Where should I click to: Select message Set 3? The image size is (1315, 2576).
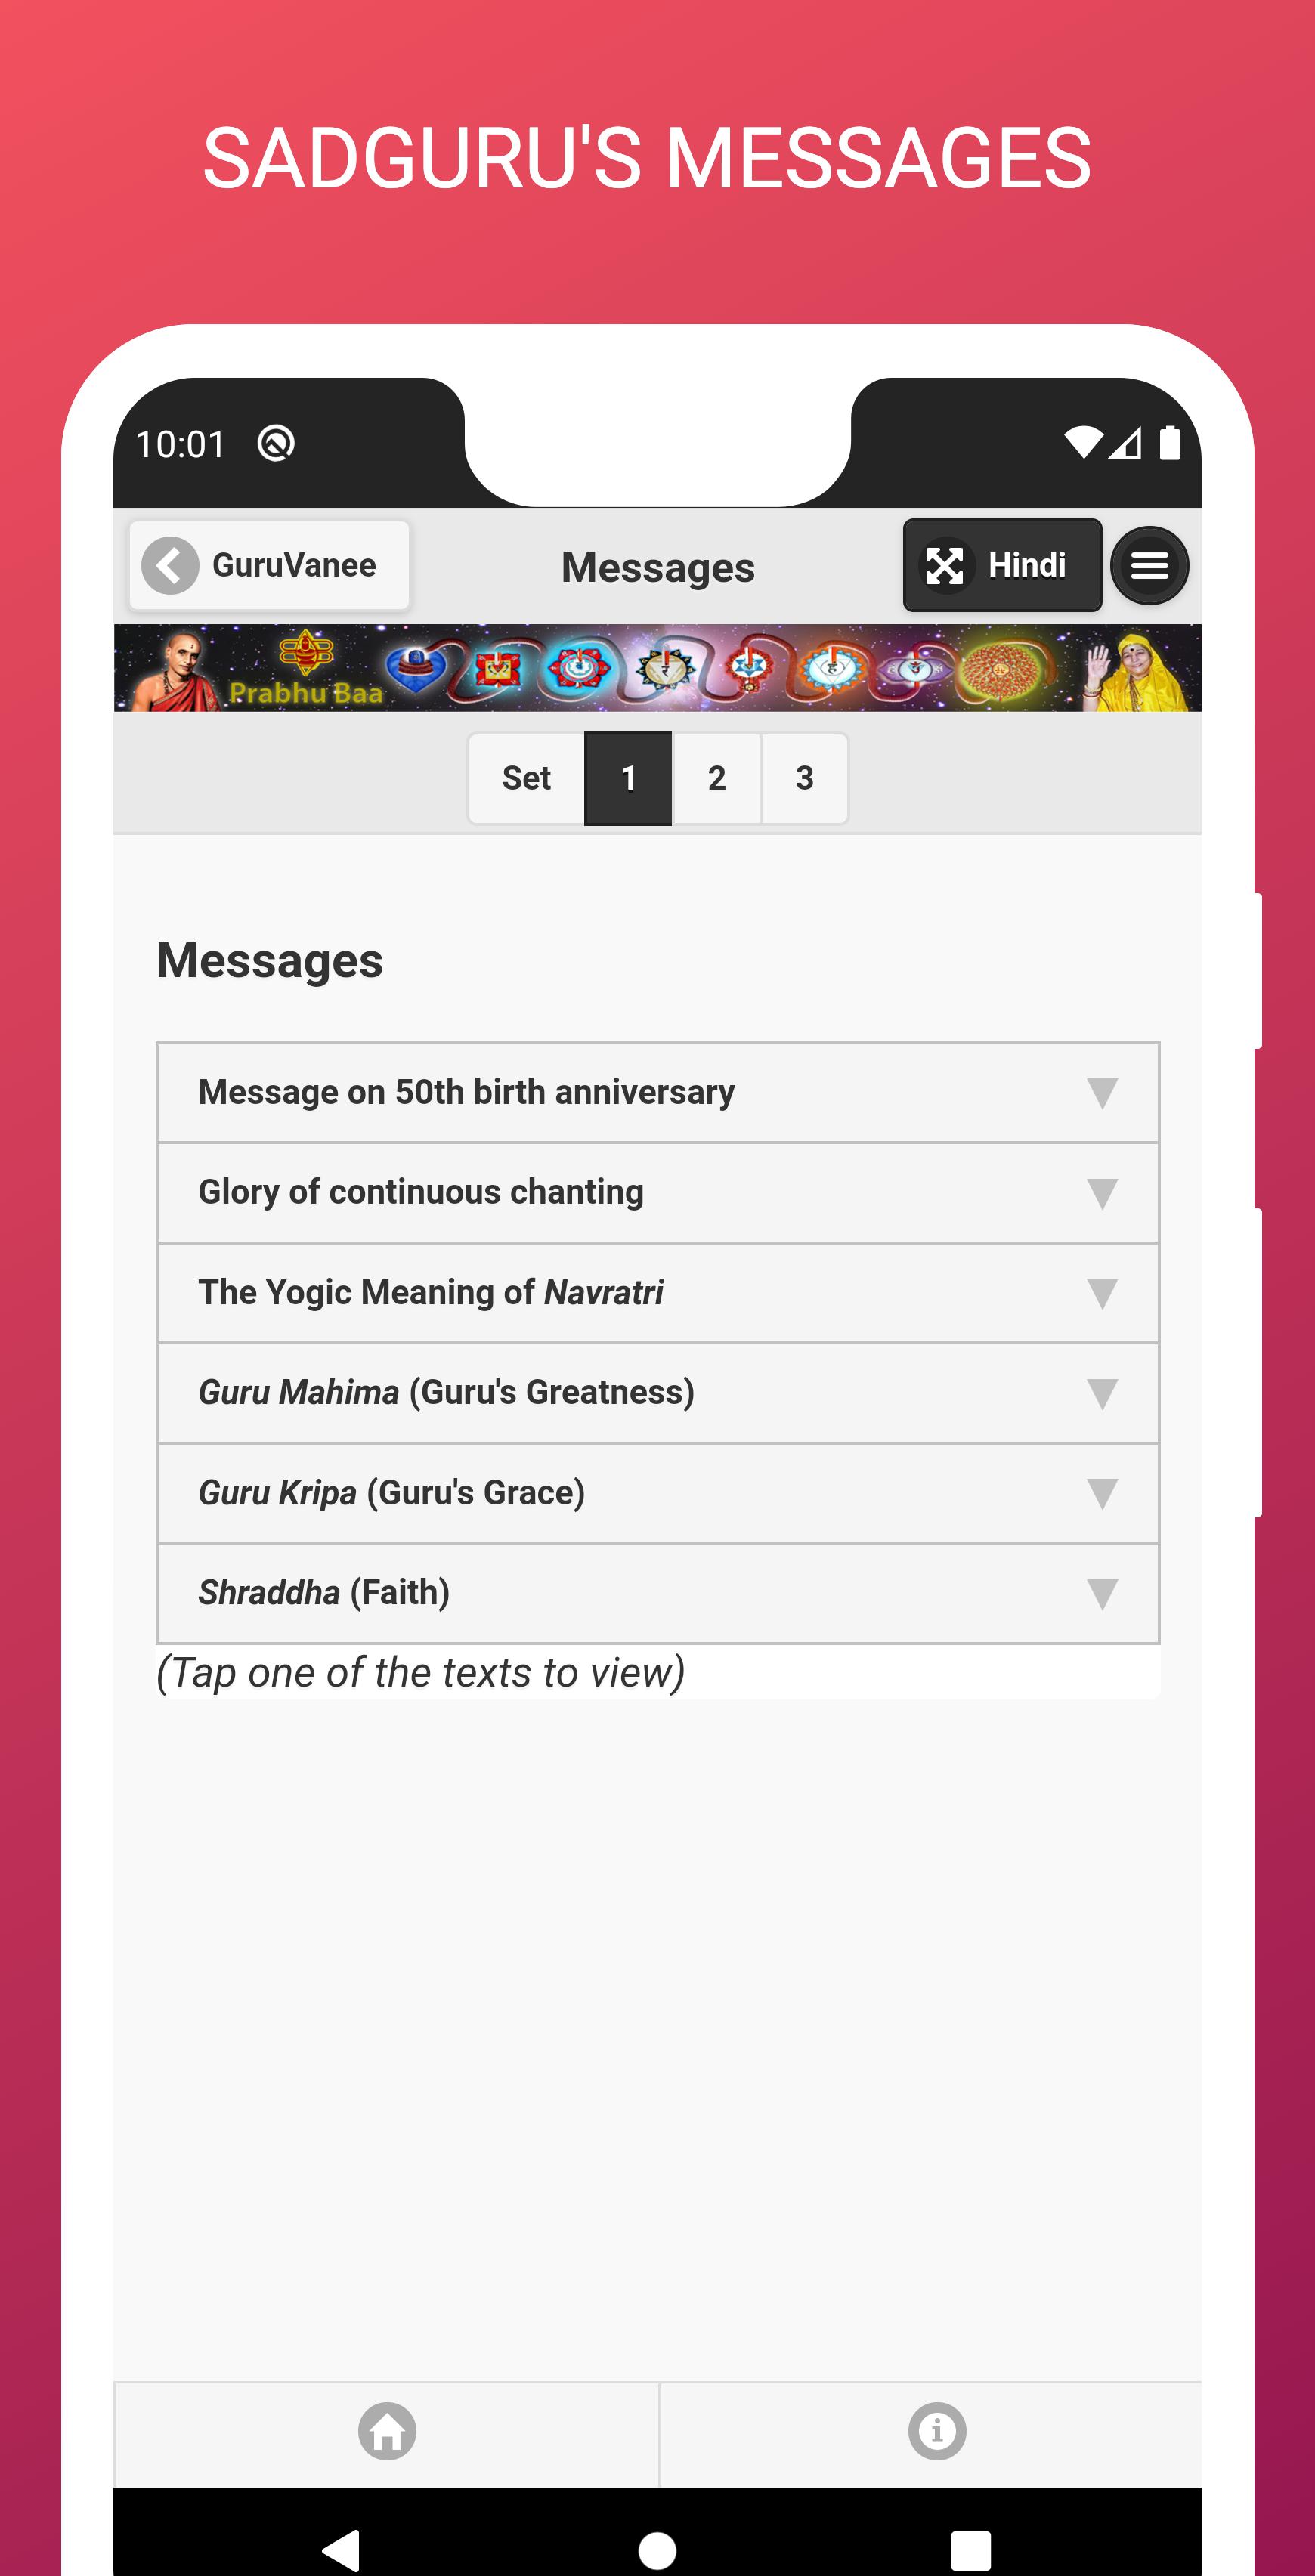804,778
